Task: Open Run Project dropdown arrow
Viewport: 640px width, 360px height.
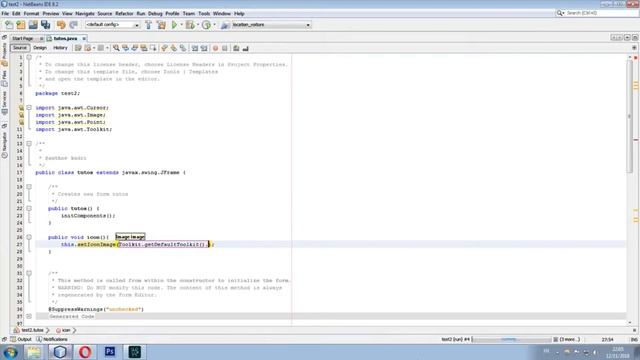Action: [181, 25]
